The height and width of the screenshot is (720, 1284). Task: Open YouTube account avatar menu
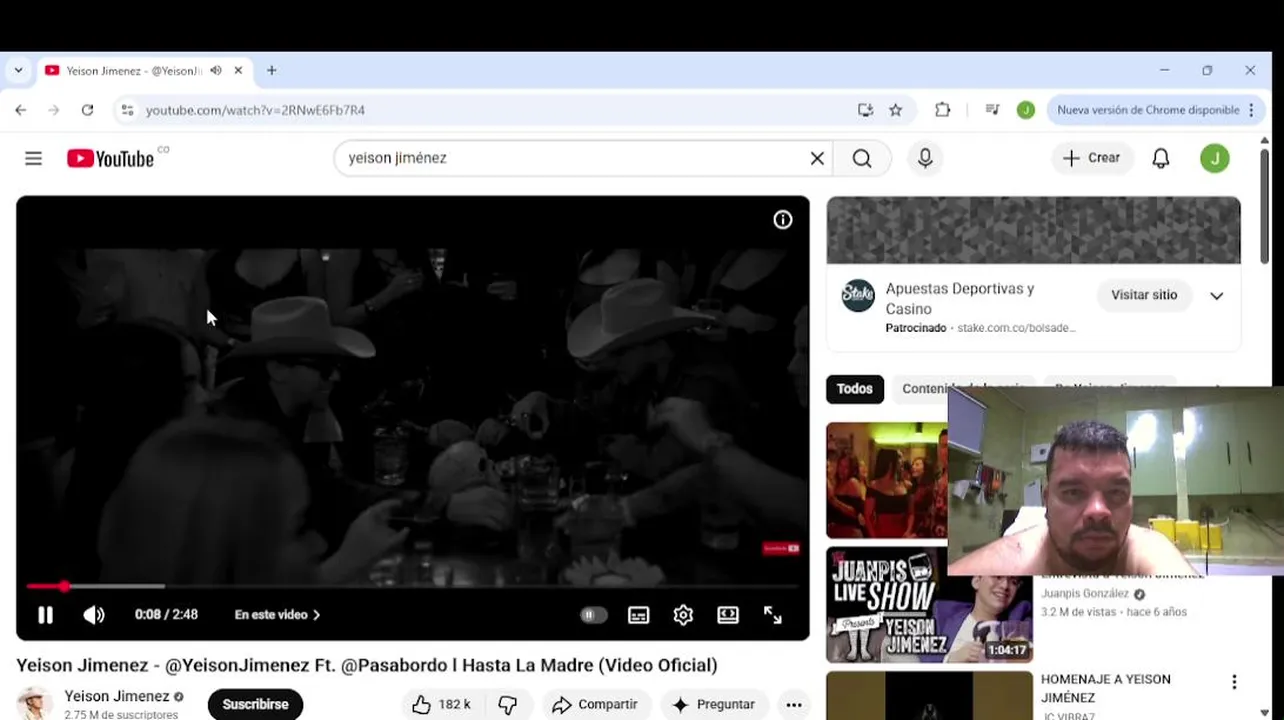click(x=1215, y=158)
